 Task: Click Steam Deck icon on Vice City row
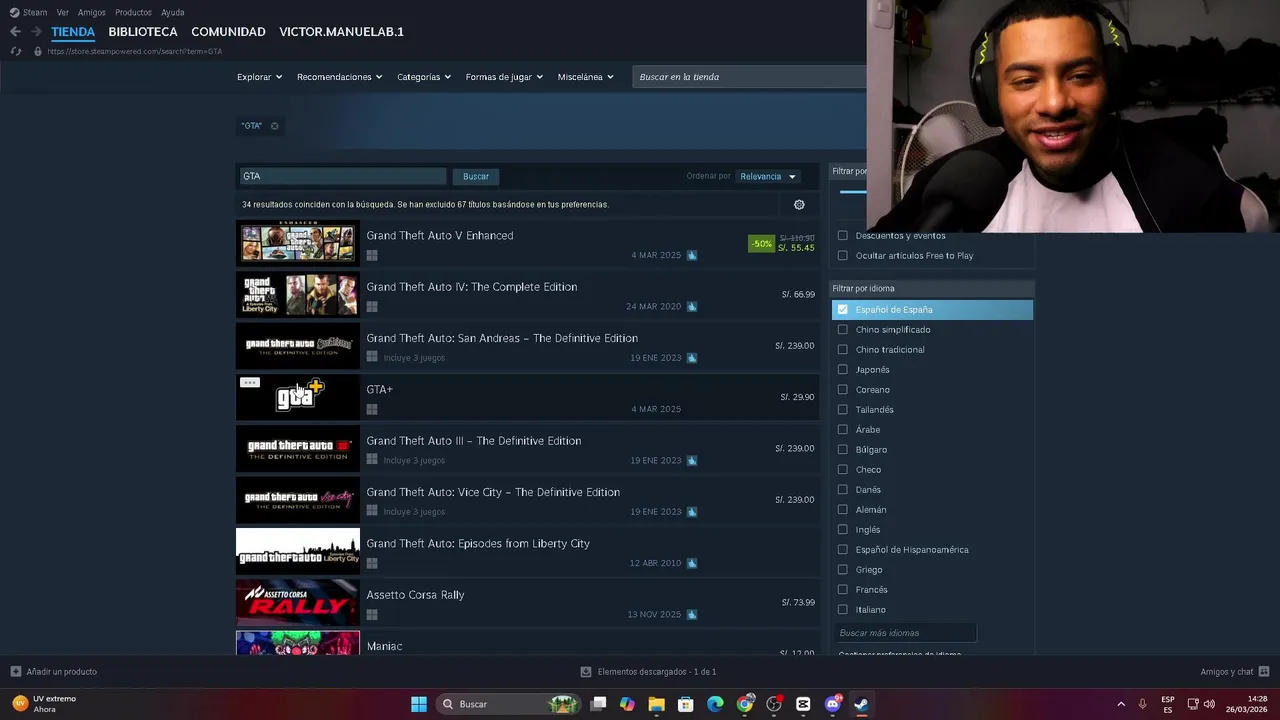coord(692,512)
